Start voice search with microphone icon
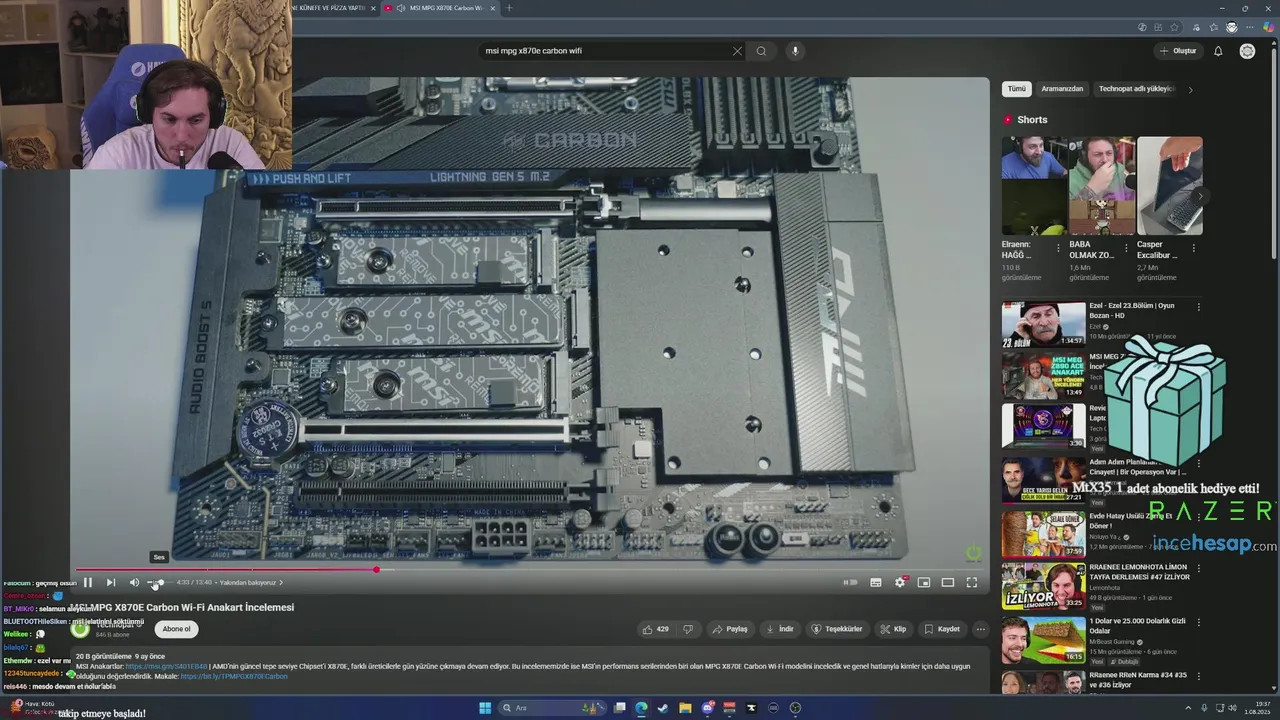This screenshot has width=1280, height=720. click(795, 51)
